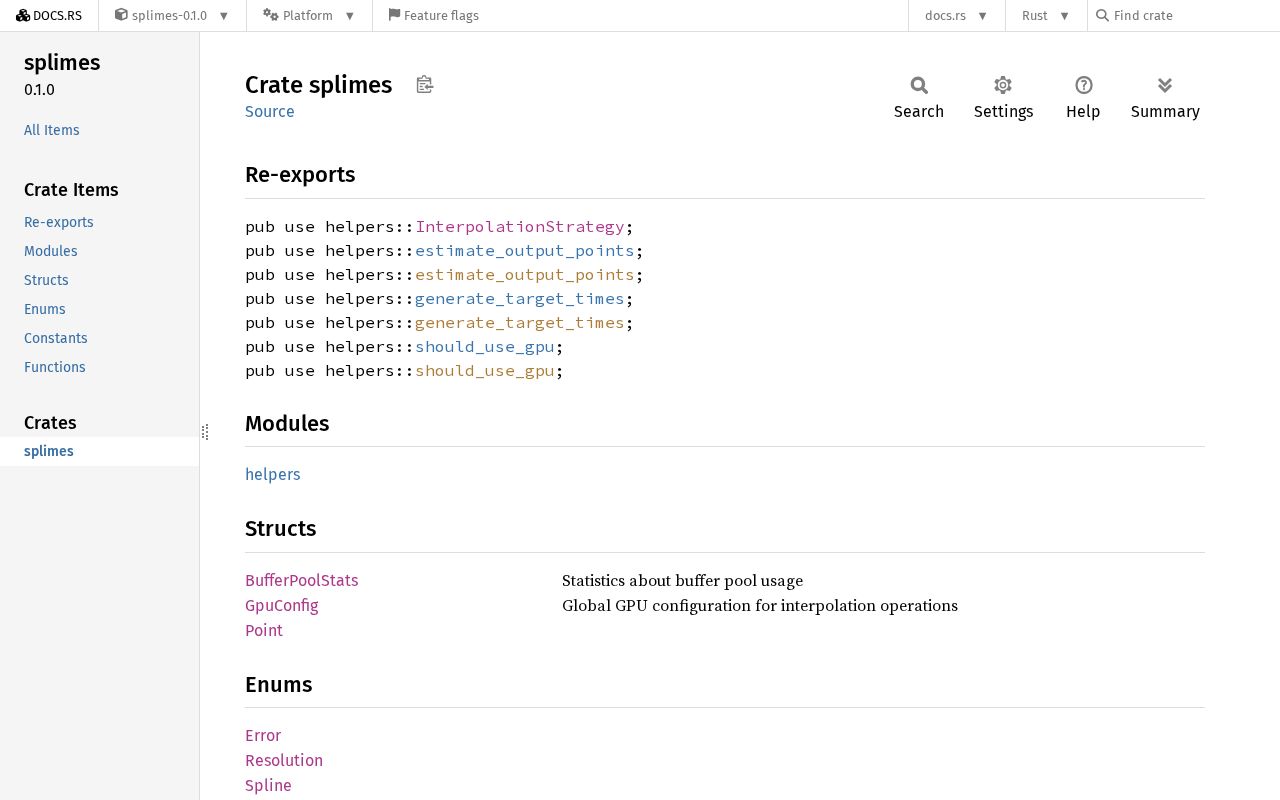Open Resolution enum page
Image resolution: width=1280 pixels, height=800 pixels.
pyautogui.click(x=284, y=760)
